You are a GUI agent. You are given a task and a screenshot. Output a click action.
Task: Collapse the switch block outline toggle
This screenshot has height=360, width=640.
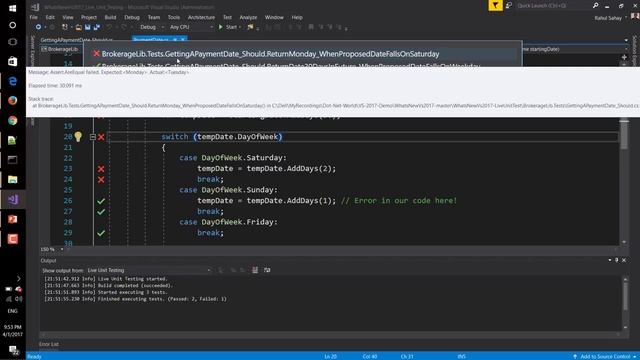[x=93, y=137]
